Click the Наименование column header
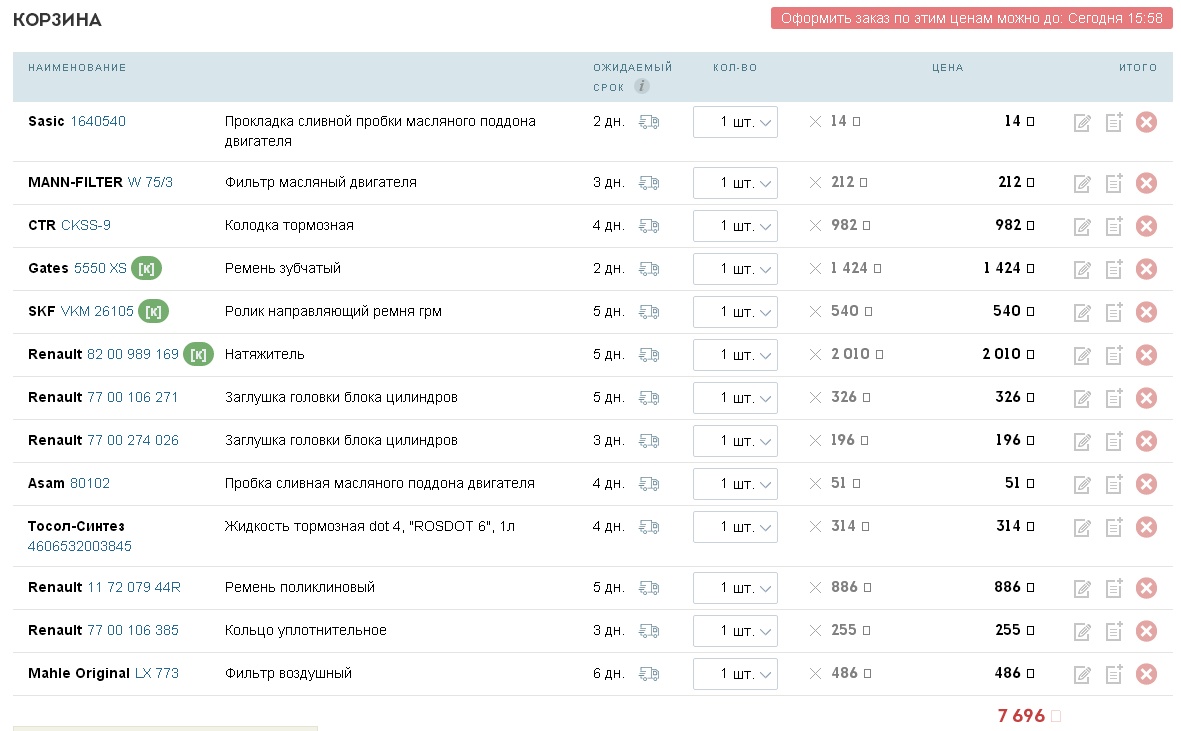This screenshot has width=1181, height=731. click(77, 68)
